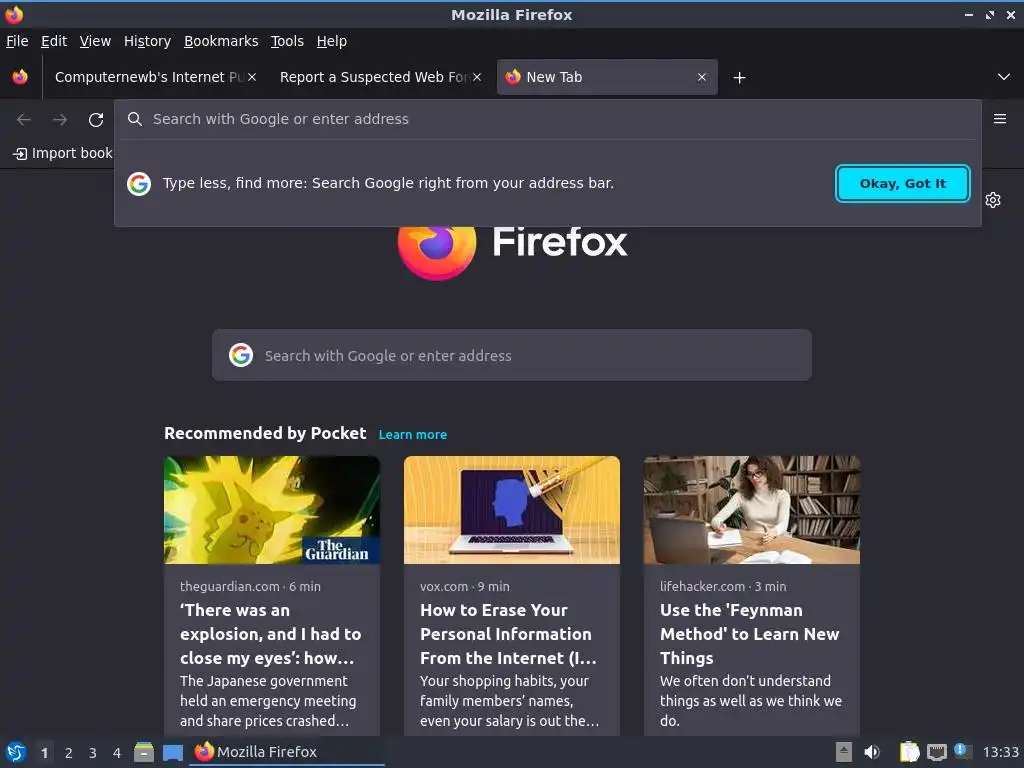Open the Bookmarks menu
This screenshot has width=1024, height=768.
(221, 41)
